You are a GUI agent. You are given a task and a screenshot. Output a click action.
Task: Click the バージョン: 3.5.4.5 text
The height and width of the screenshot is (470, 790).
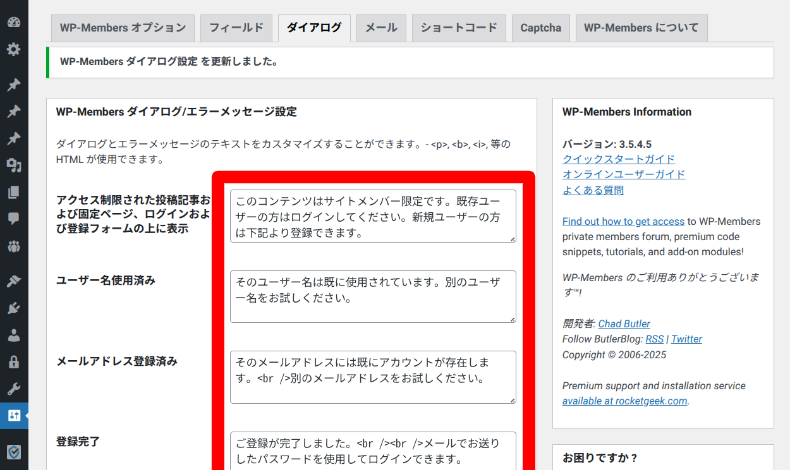[607, 144]
